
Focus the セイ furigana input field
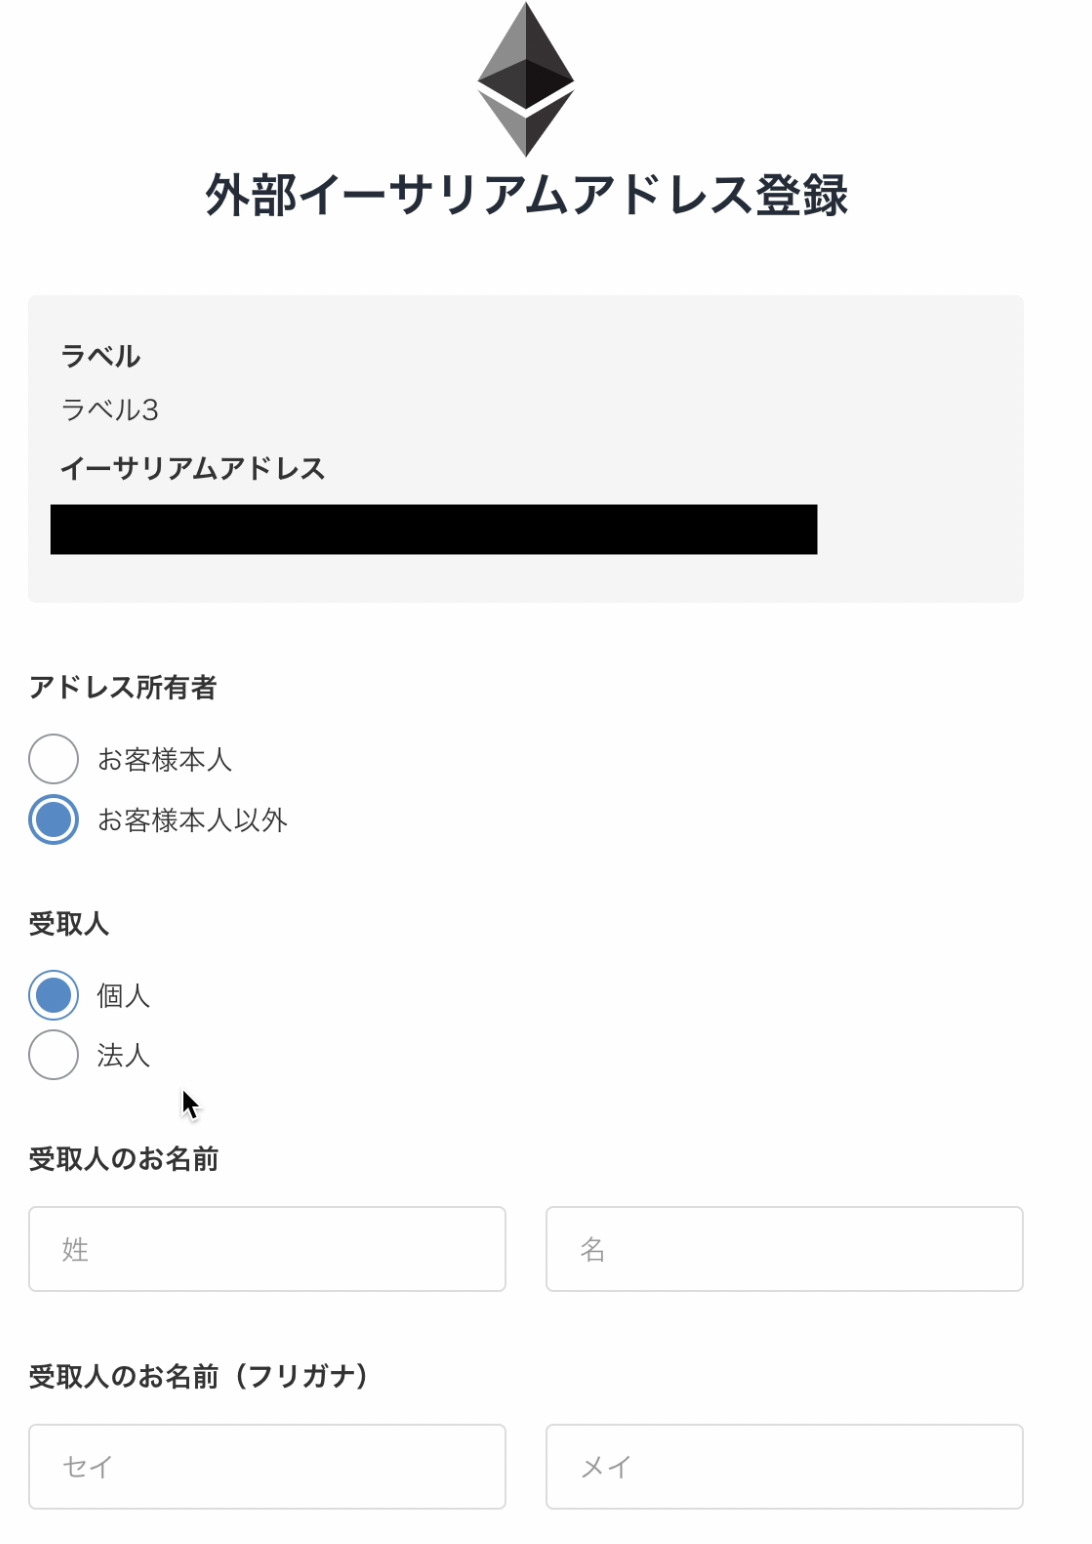267,1465
